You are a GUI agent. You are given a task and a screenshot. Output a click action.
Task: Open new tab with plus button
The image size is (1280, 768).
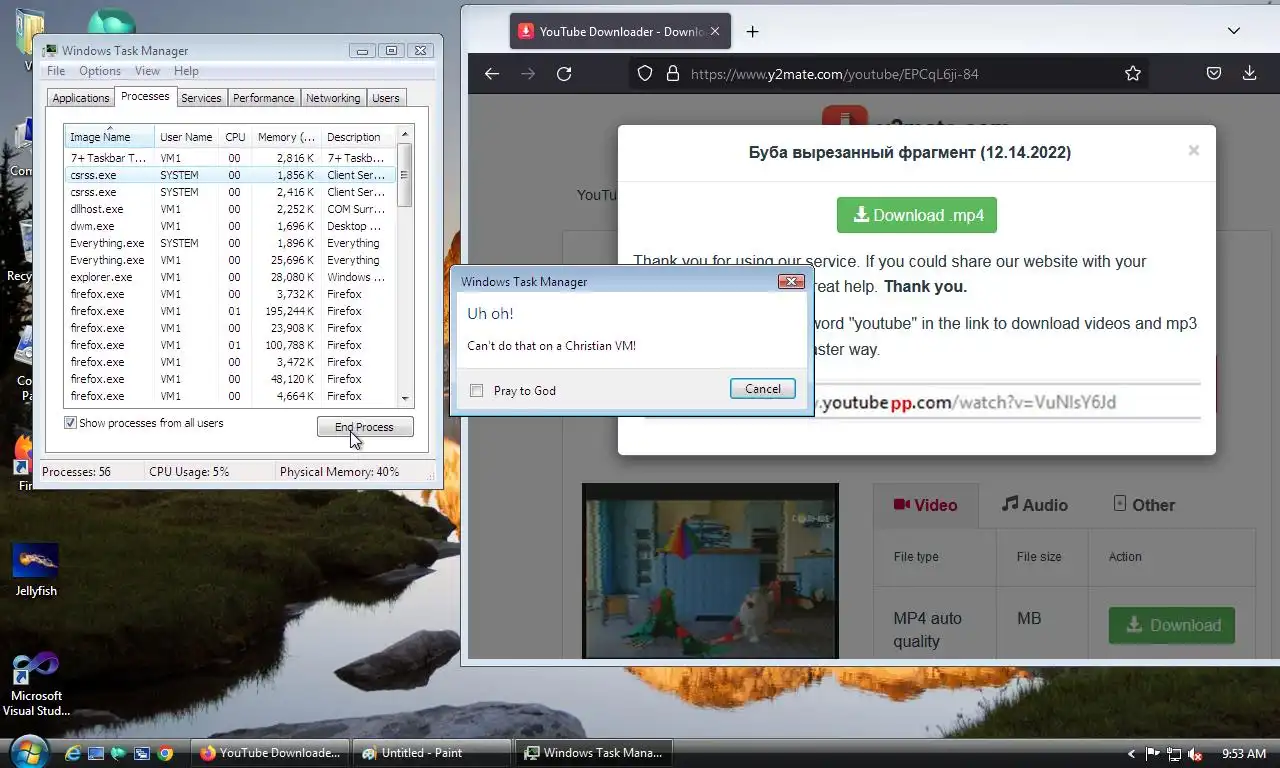pyautogui.click(x=752, y=32)
